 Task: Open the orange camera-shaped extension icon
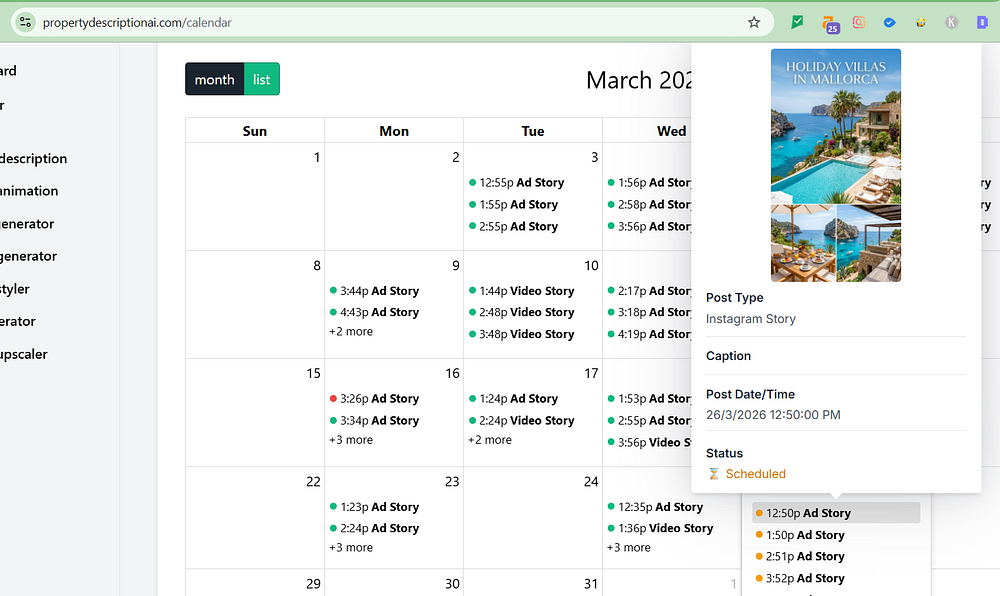point(859,22)
